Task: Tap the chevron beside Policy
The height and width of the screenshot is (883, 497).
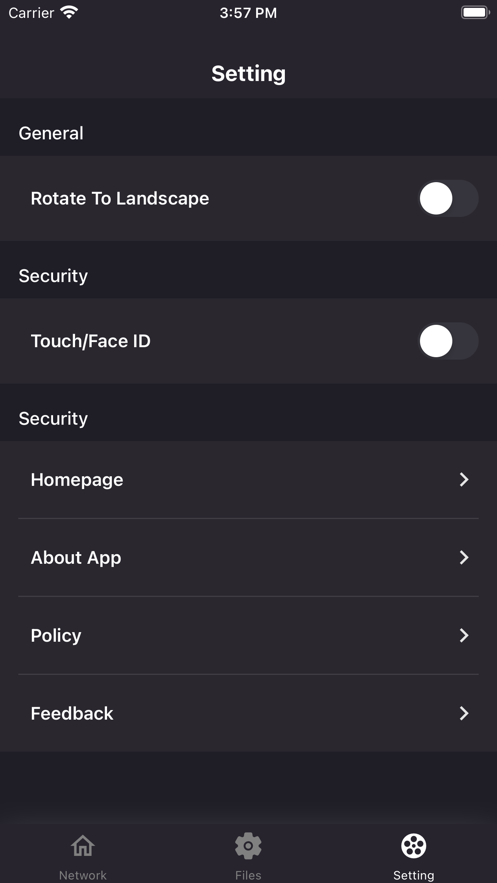Action: point(464,635)
